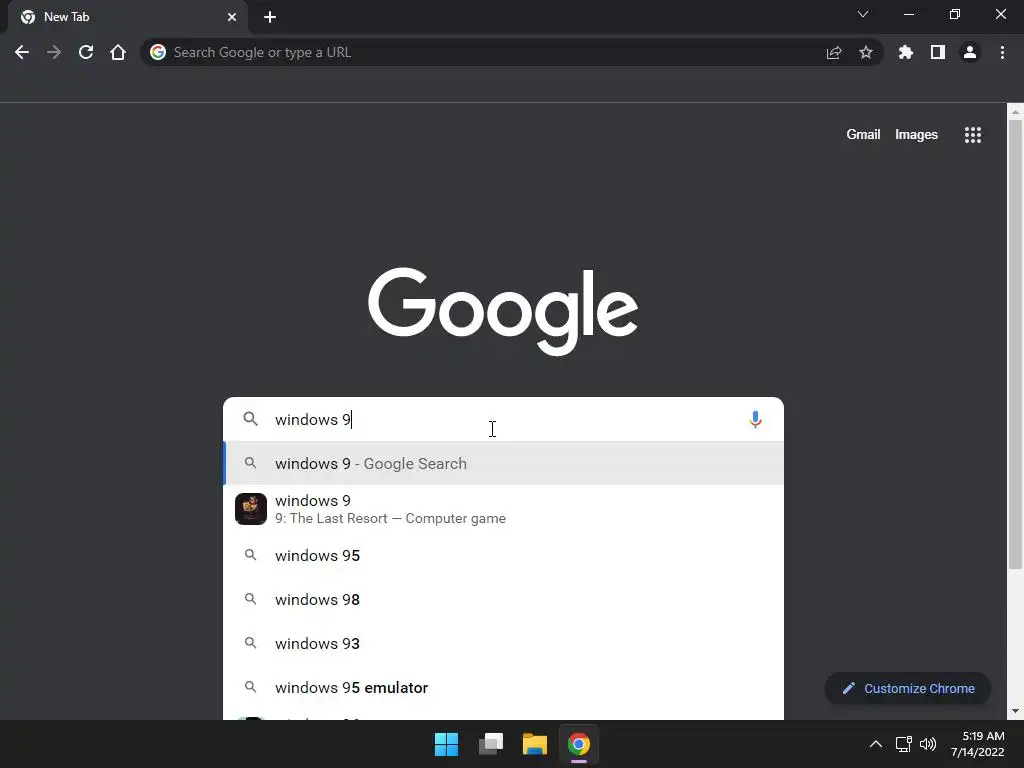Screen dimensions: 1024x768
Task: Show hidden tray icons chevron
Action: (876, 744)
